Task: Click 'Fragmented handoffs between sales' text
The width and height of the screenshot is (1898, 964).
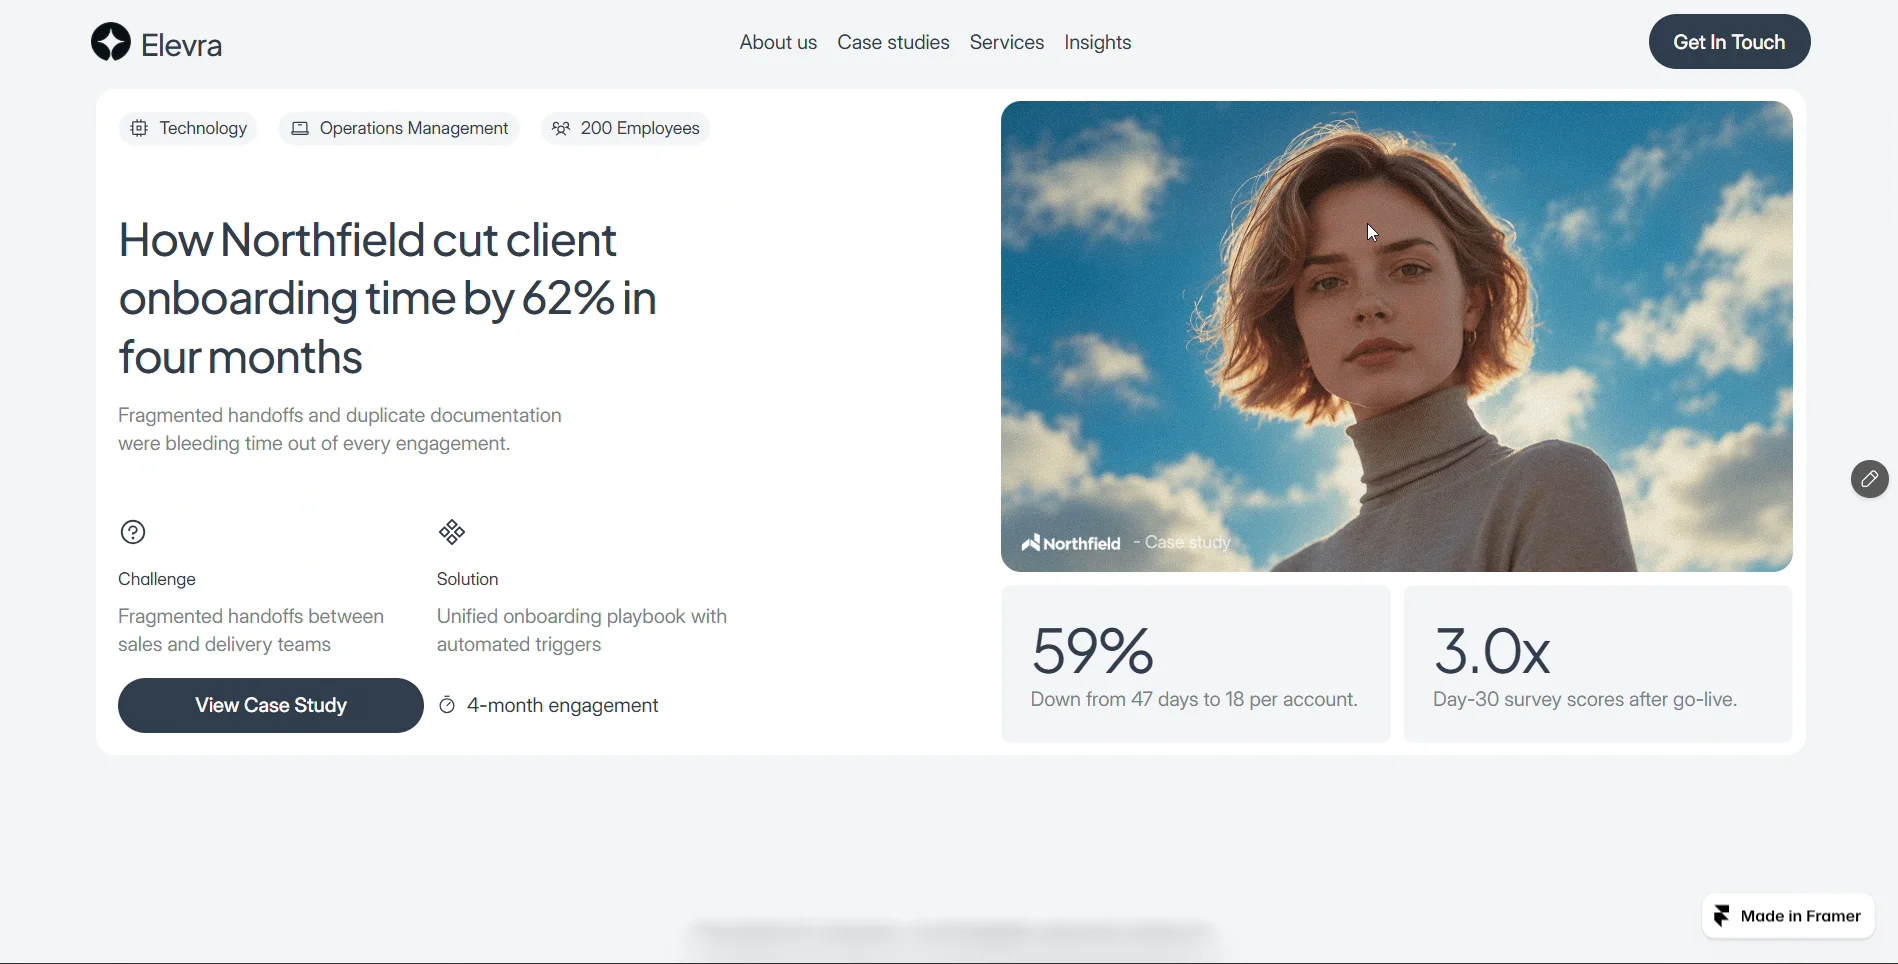Action: (251, 630)
